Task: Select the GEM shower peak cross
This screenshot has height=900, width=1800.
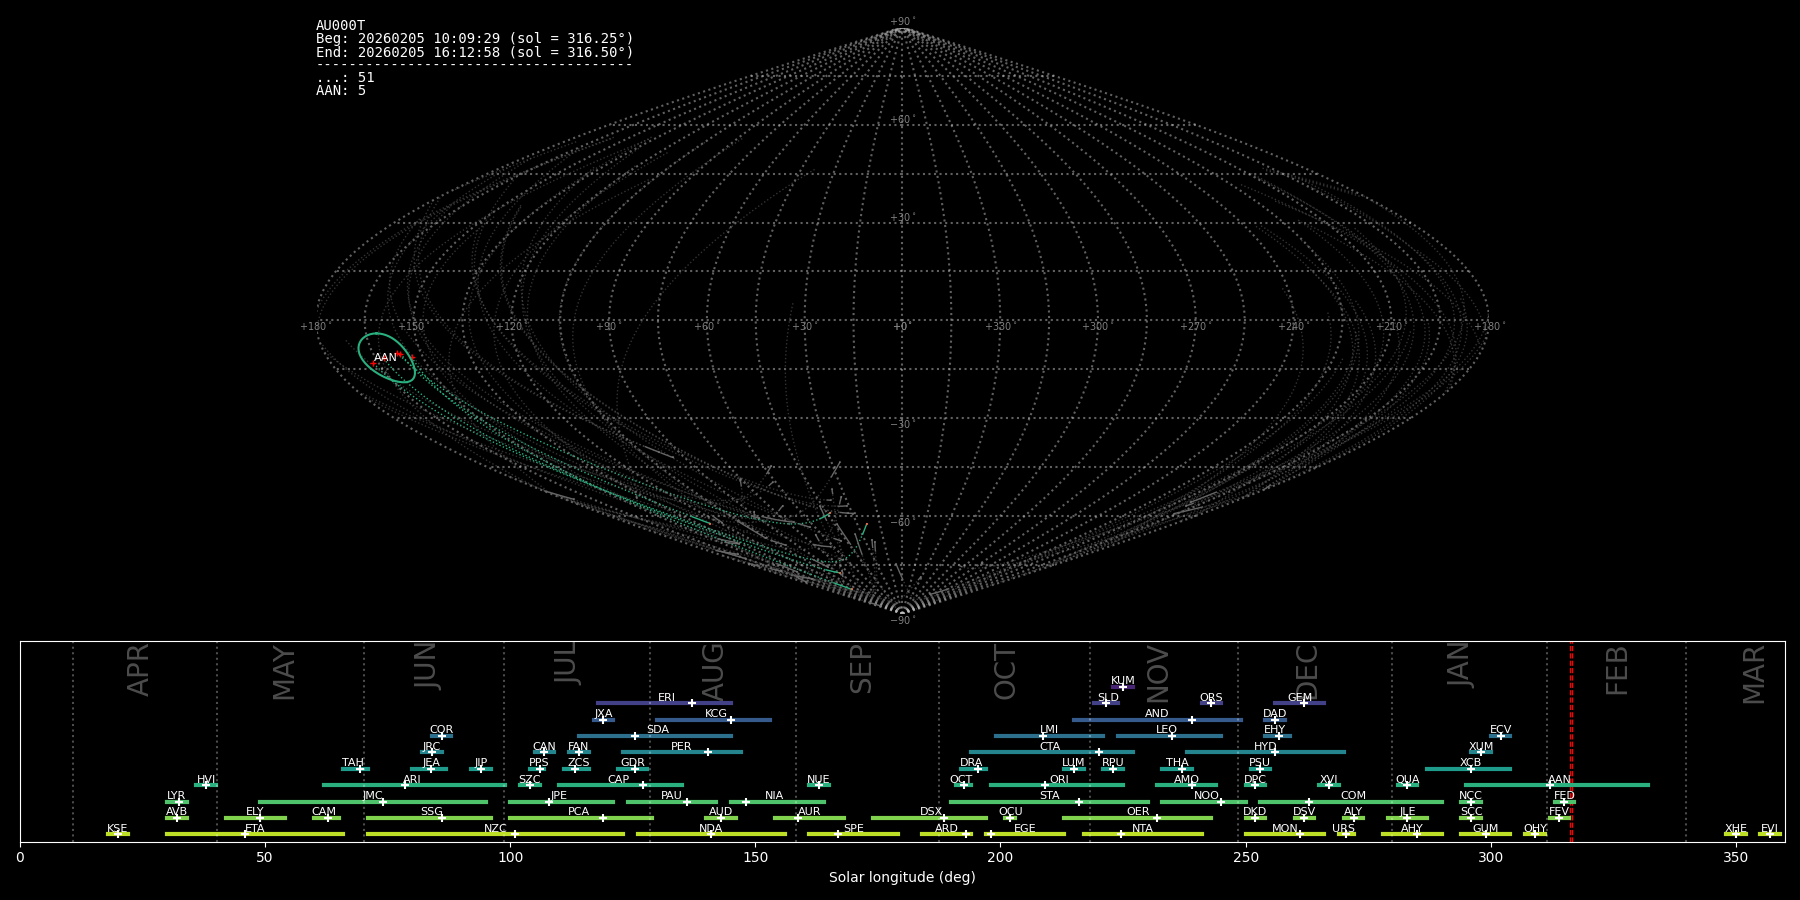Action: pyautogui.click(x=1304, y=703)
